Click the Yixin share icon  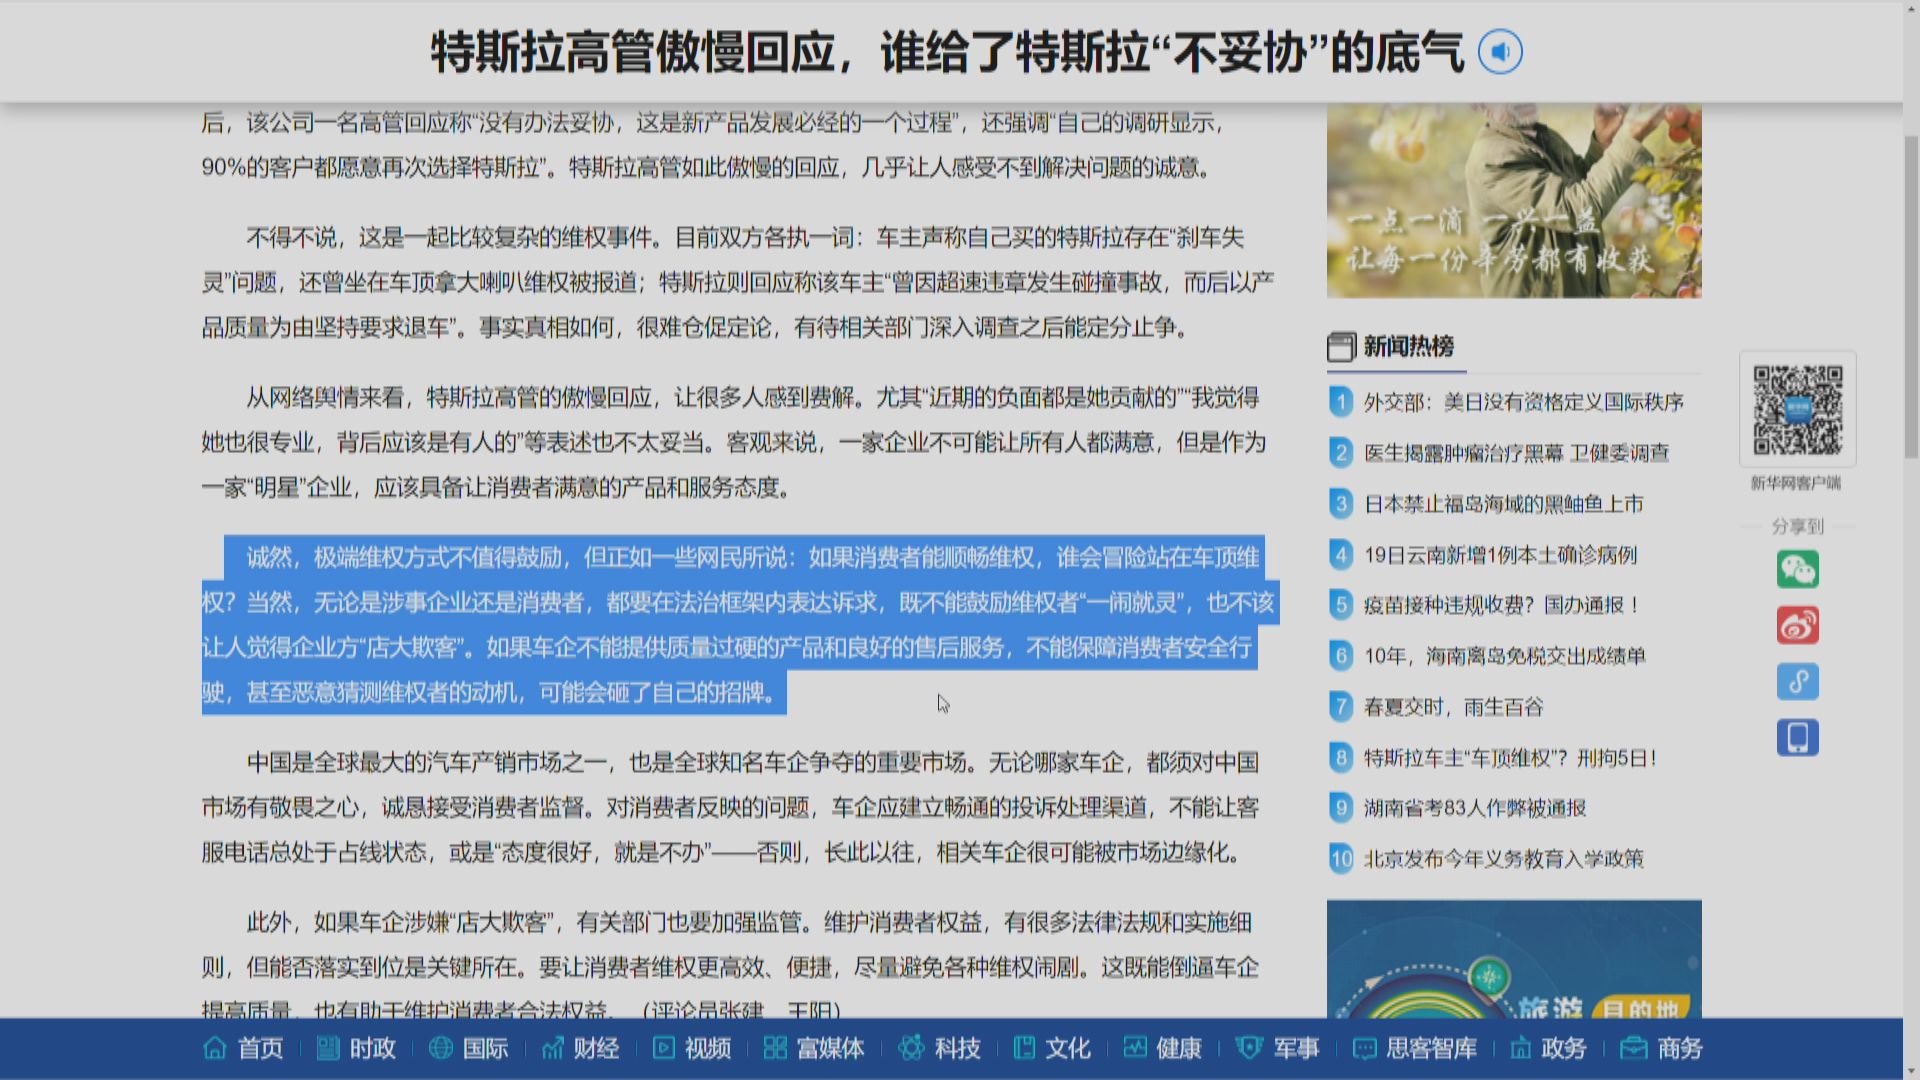click(1796, 681)
